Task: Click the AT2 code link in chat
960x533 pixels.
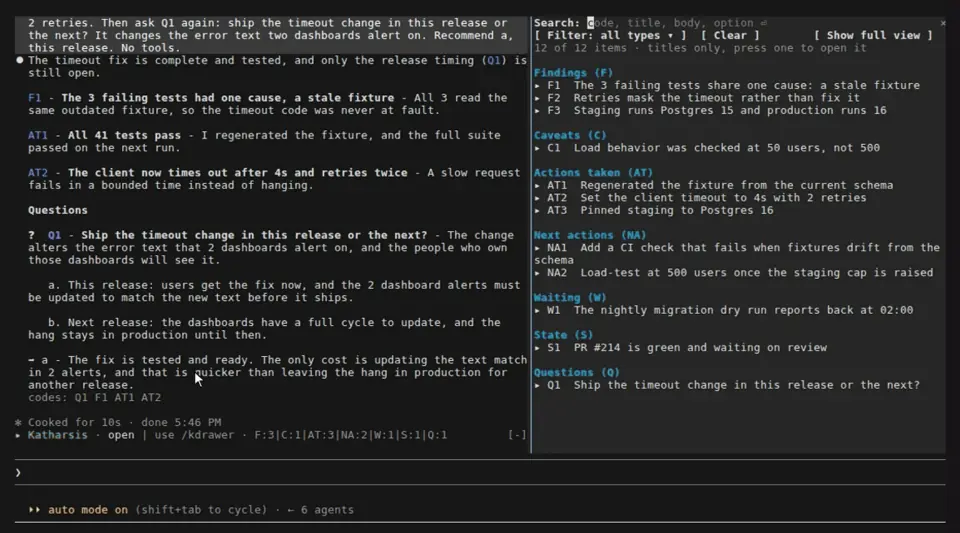Action: [37, 173]
